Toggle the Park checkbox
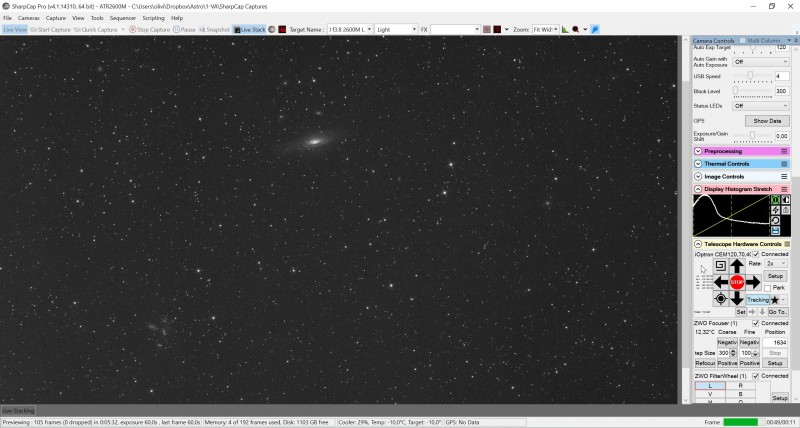800x428 pixels. pos(767,288)
